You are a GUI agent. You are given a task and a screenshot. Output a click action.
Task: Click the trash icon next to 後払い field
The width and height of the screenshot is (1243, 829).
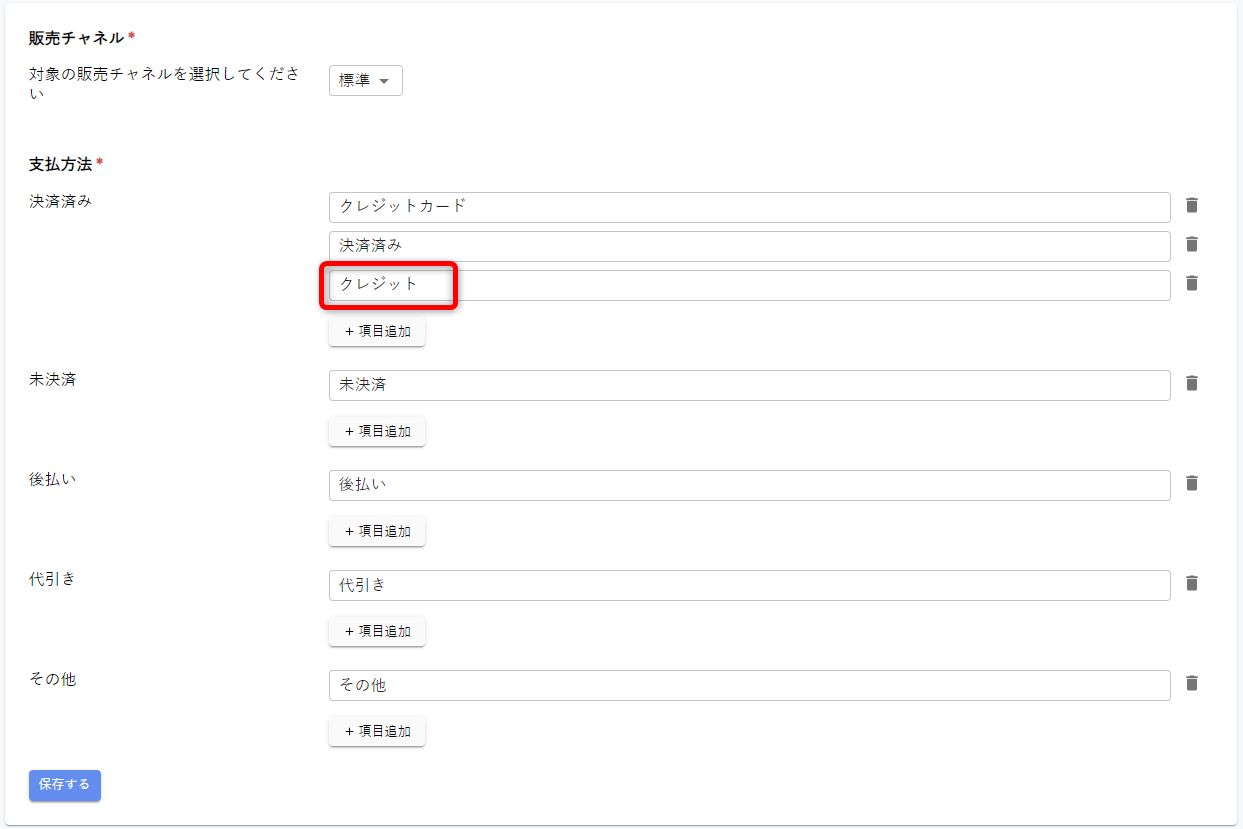click(x=1191, y=483)
